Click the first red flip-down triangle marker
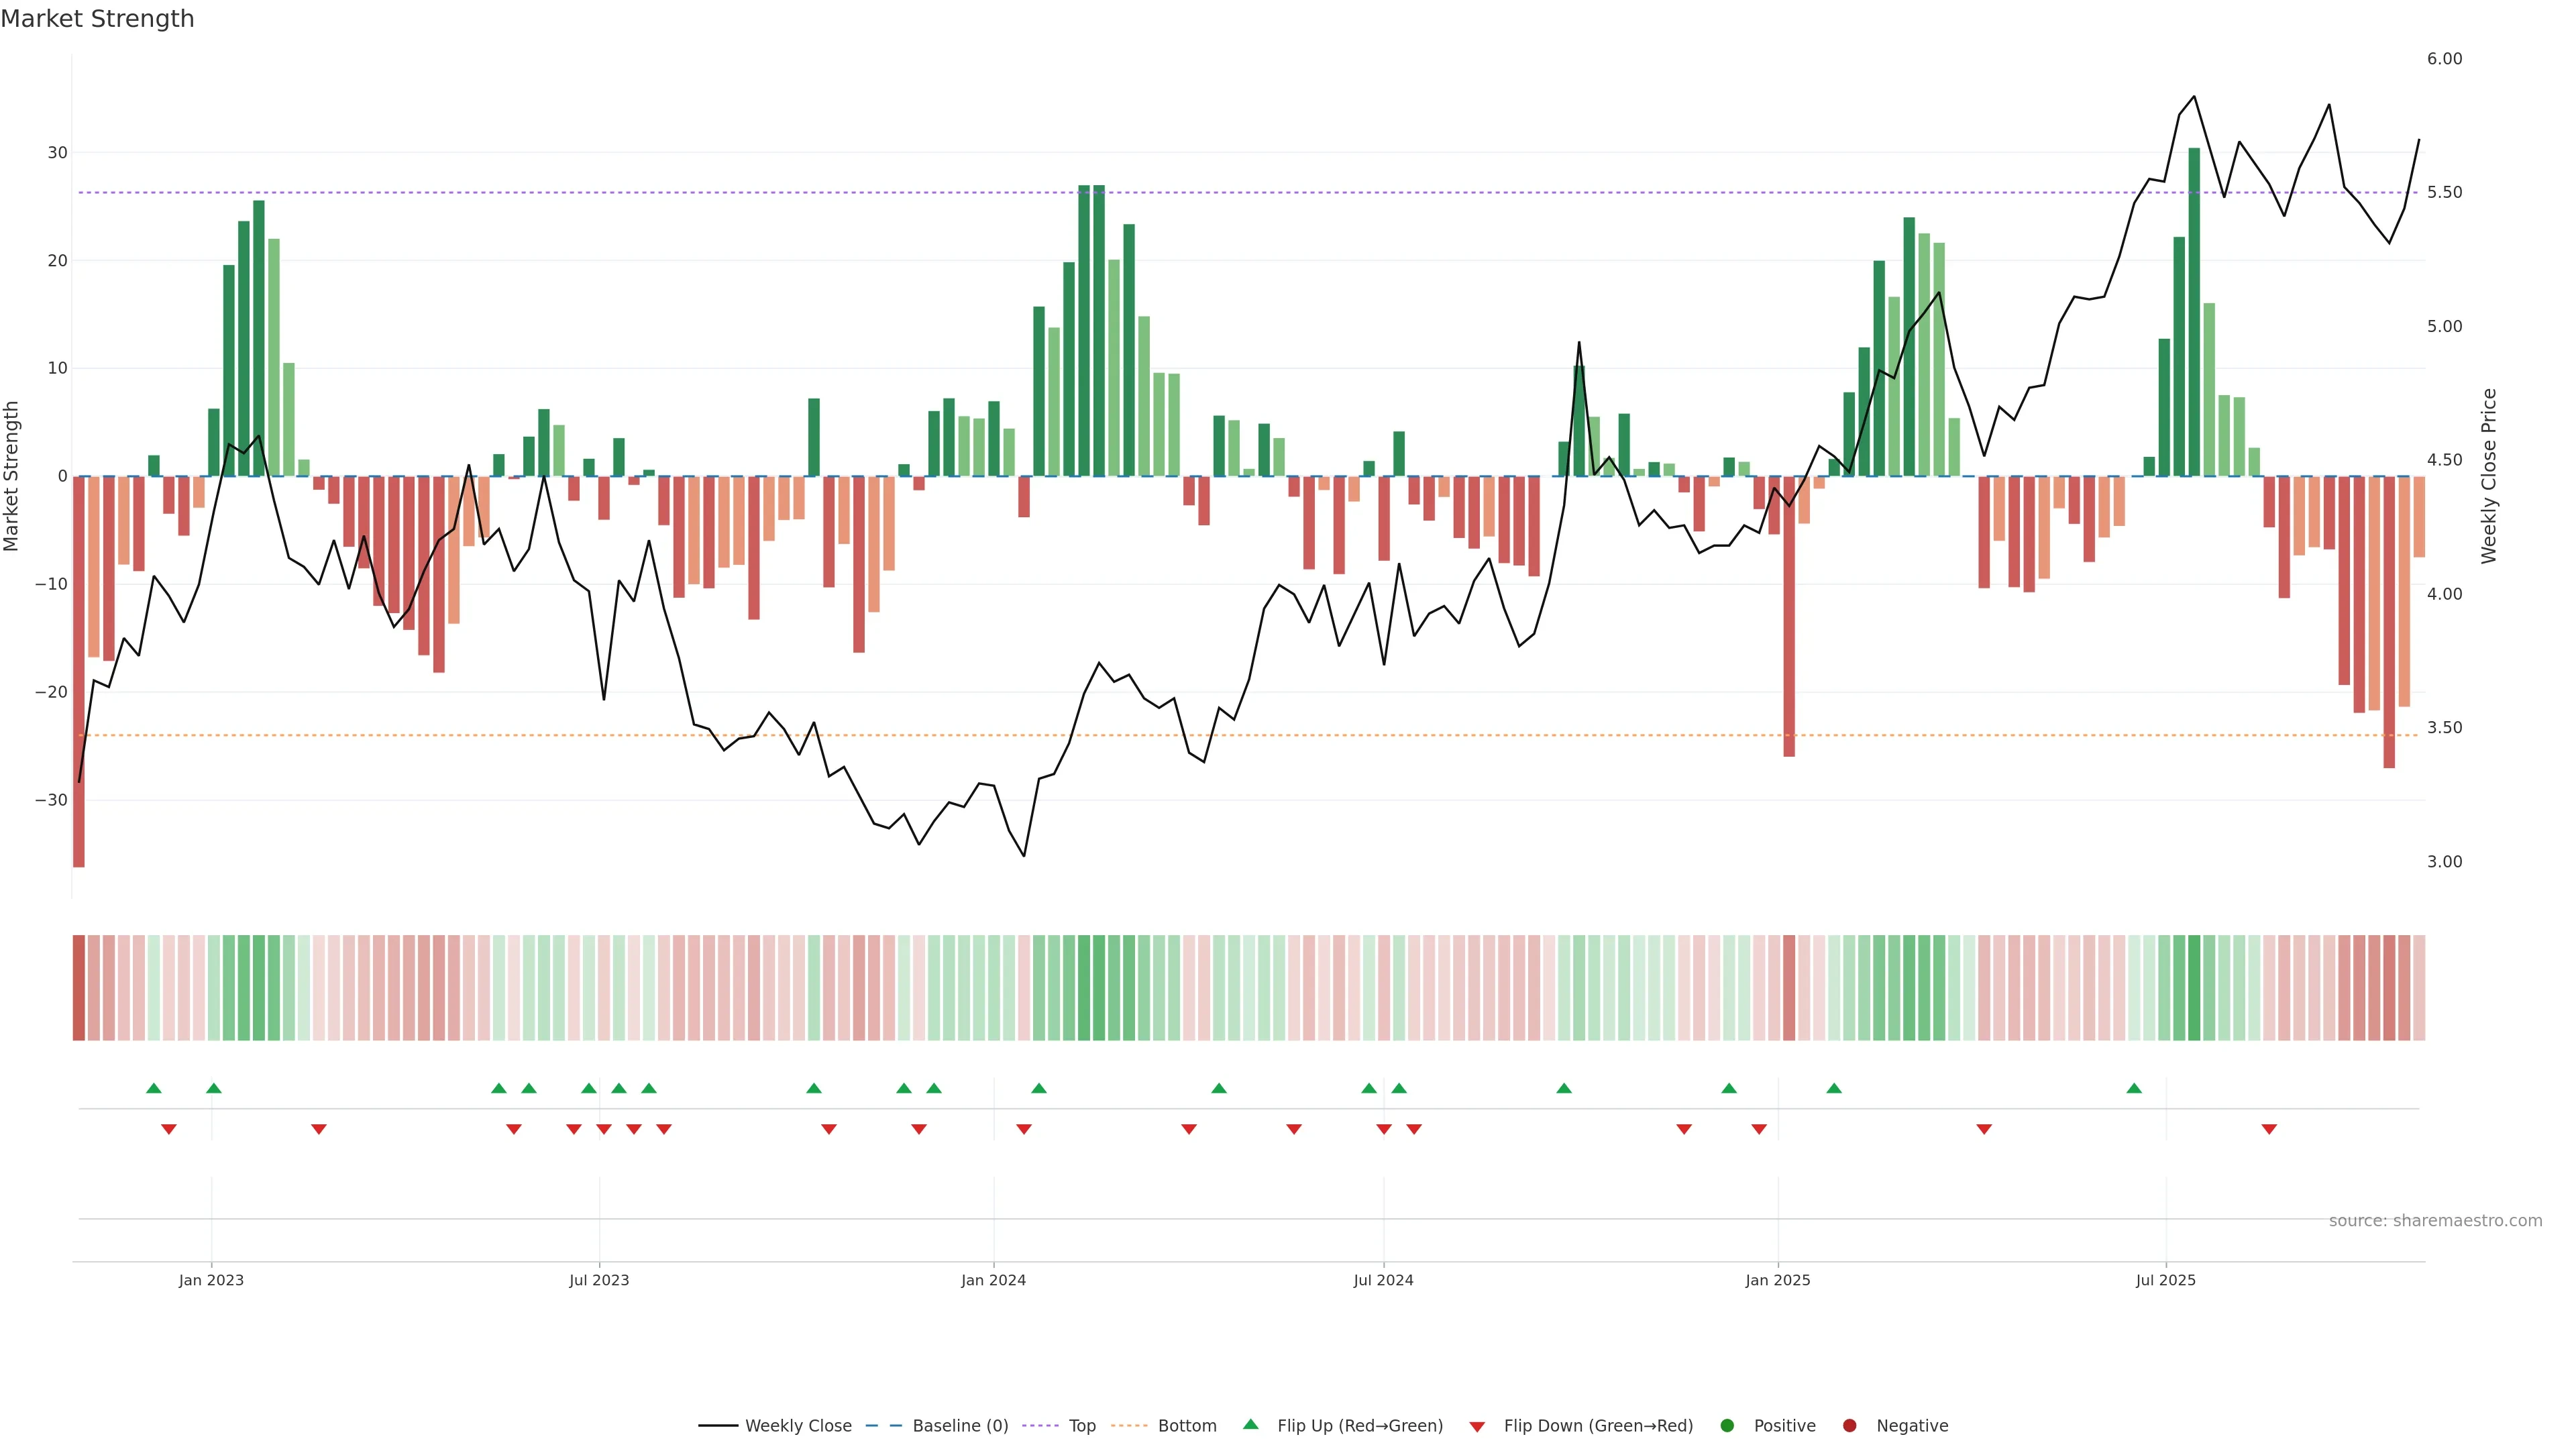The height and width of the screenshot is (1449, 2576). pos(168,1129)
